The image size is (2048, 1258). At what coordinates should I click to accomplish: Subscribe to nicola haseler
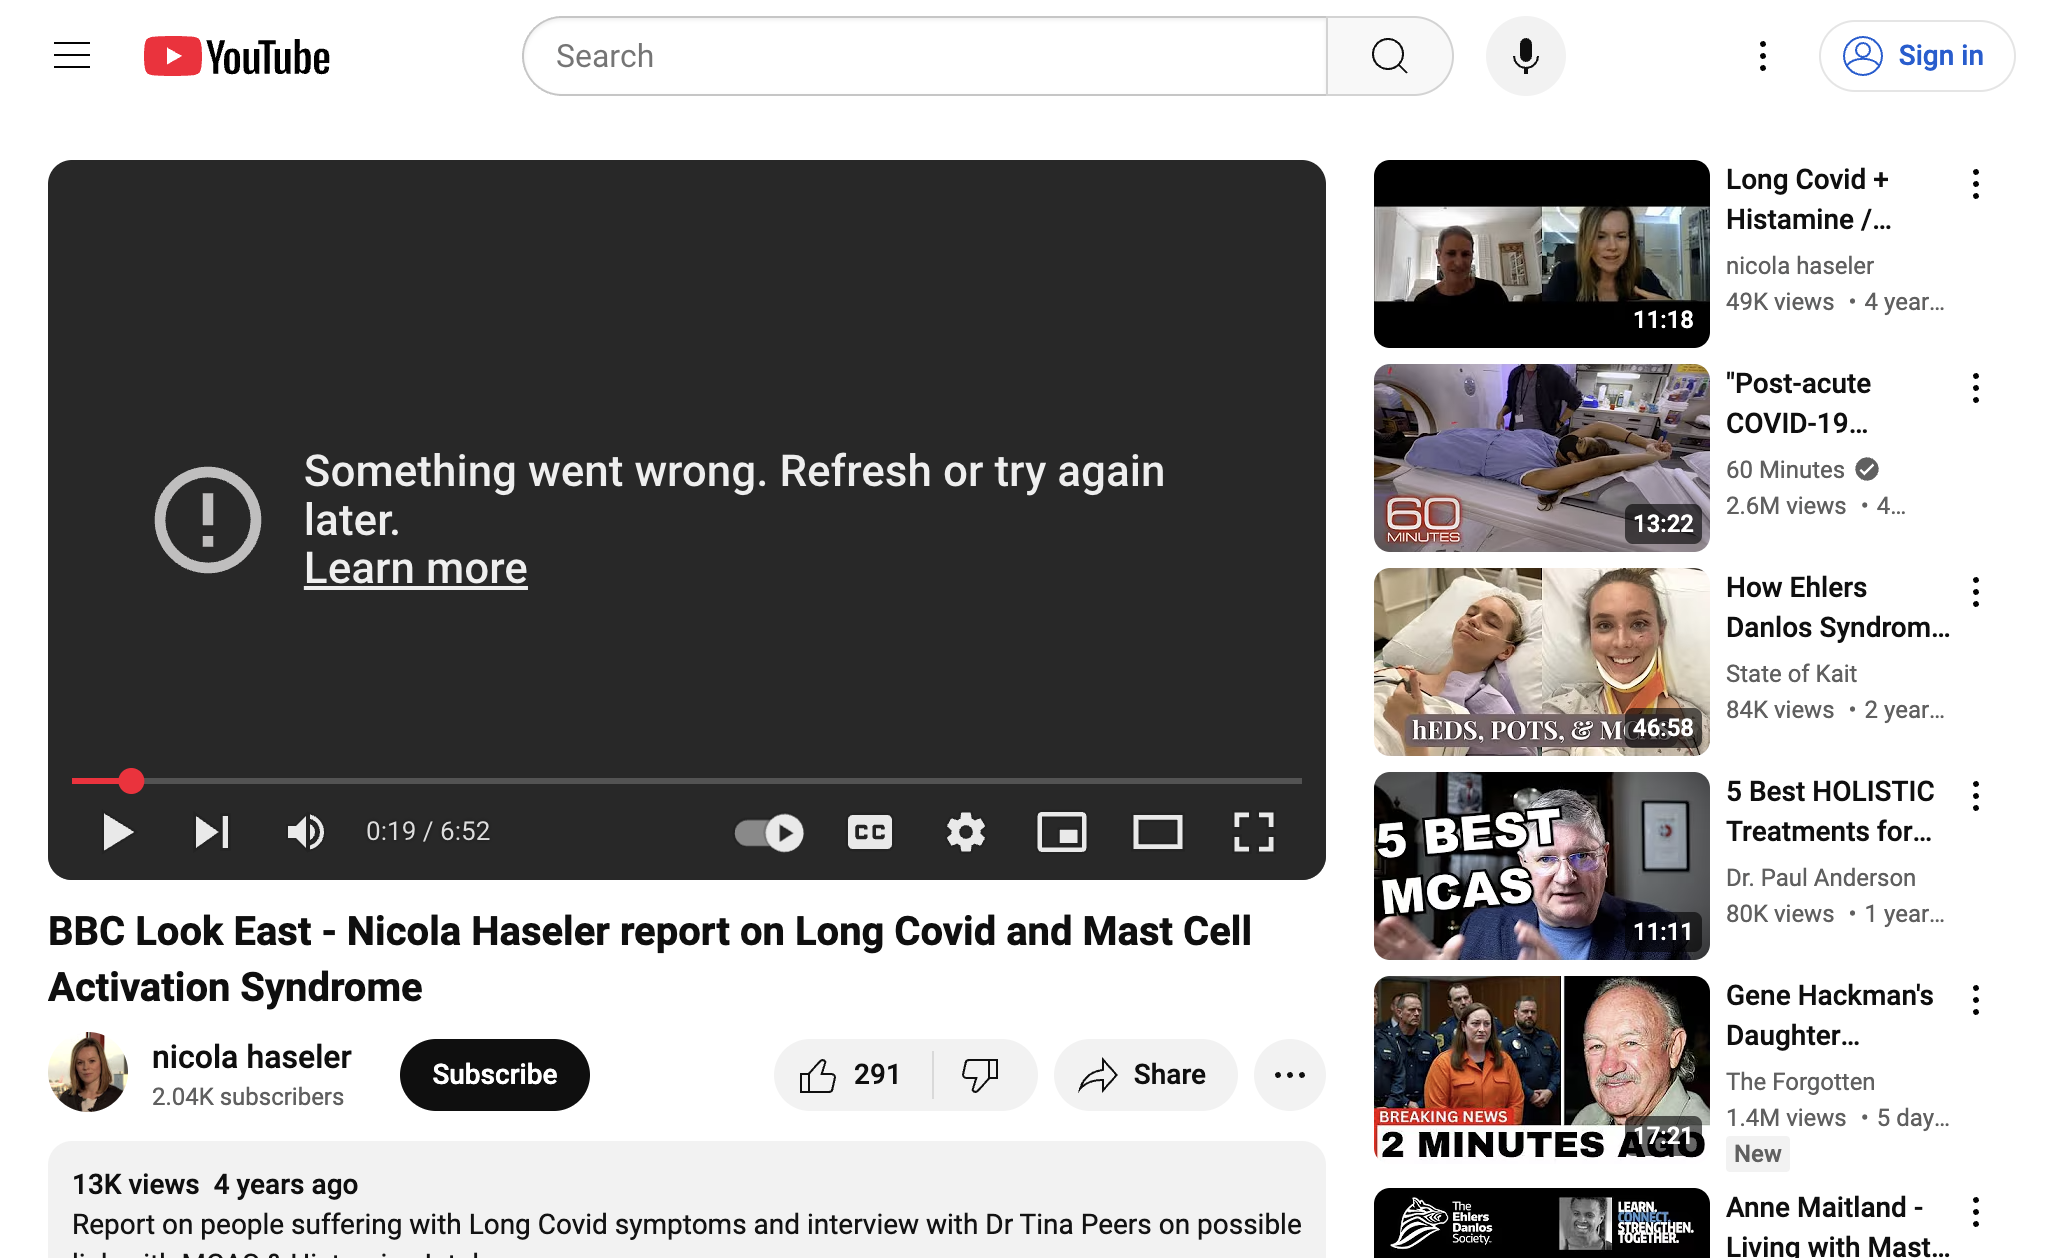tap(495, 1075)
